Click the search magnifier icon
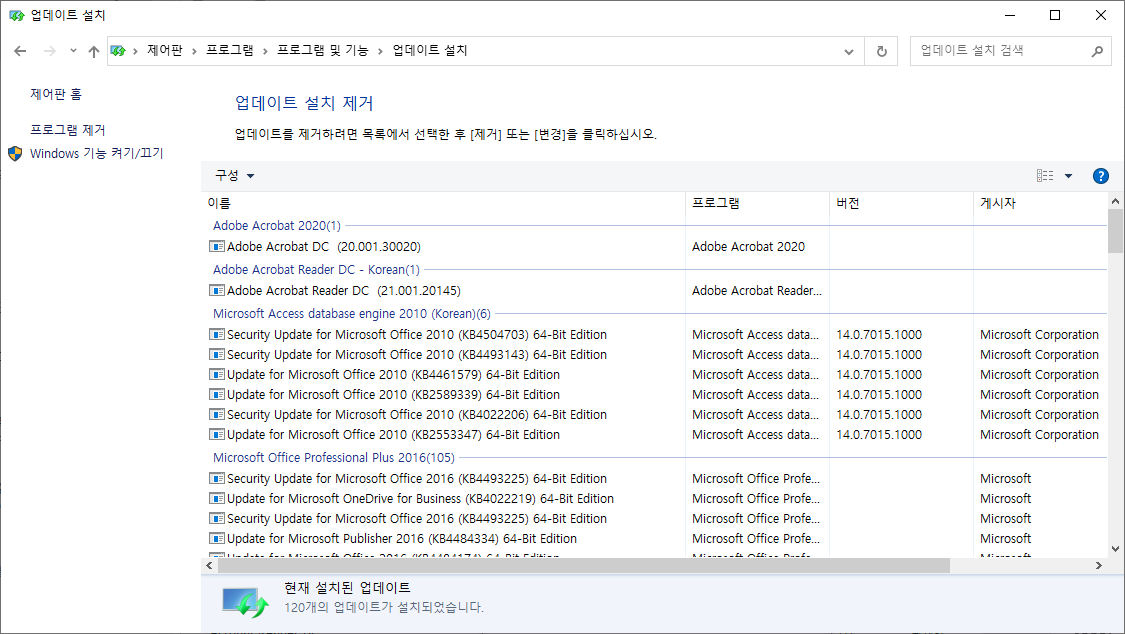The height and width of the screenshot is (634, 1125). click(1097, 51)
